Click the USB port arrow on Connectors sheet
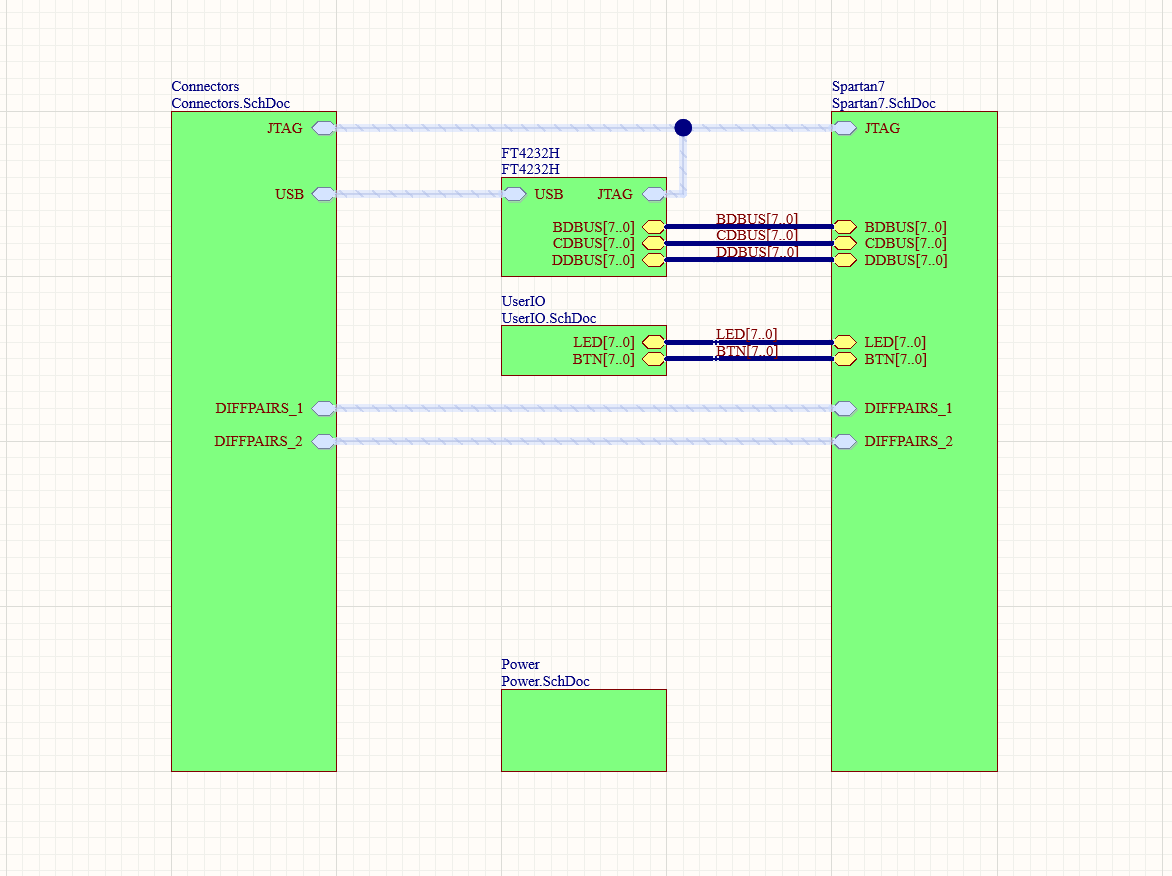This screenshot has width=1172, height=876. [323, 194]
